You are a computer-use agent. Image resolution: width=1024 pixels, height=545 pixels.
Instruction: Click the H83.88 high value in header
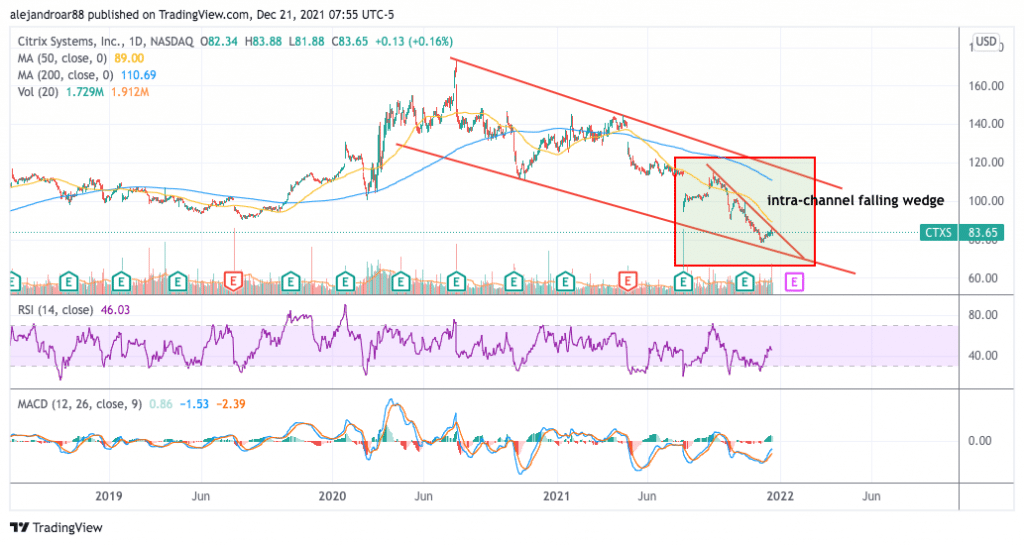tap(263, 42)
